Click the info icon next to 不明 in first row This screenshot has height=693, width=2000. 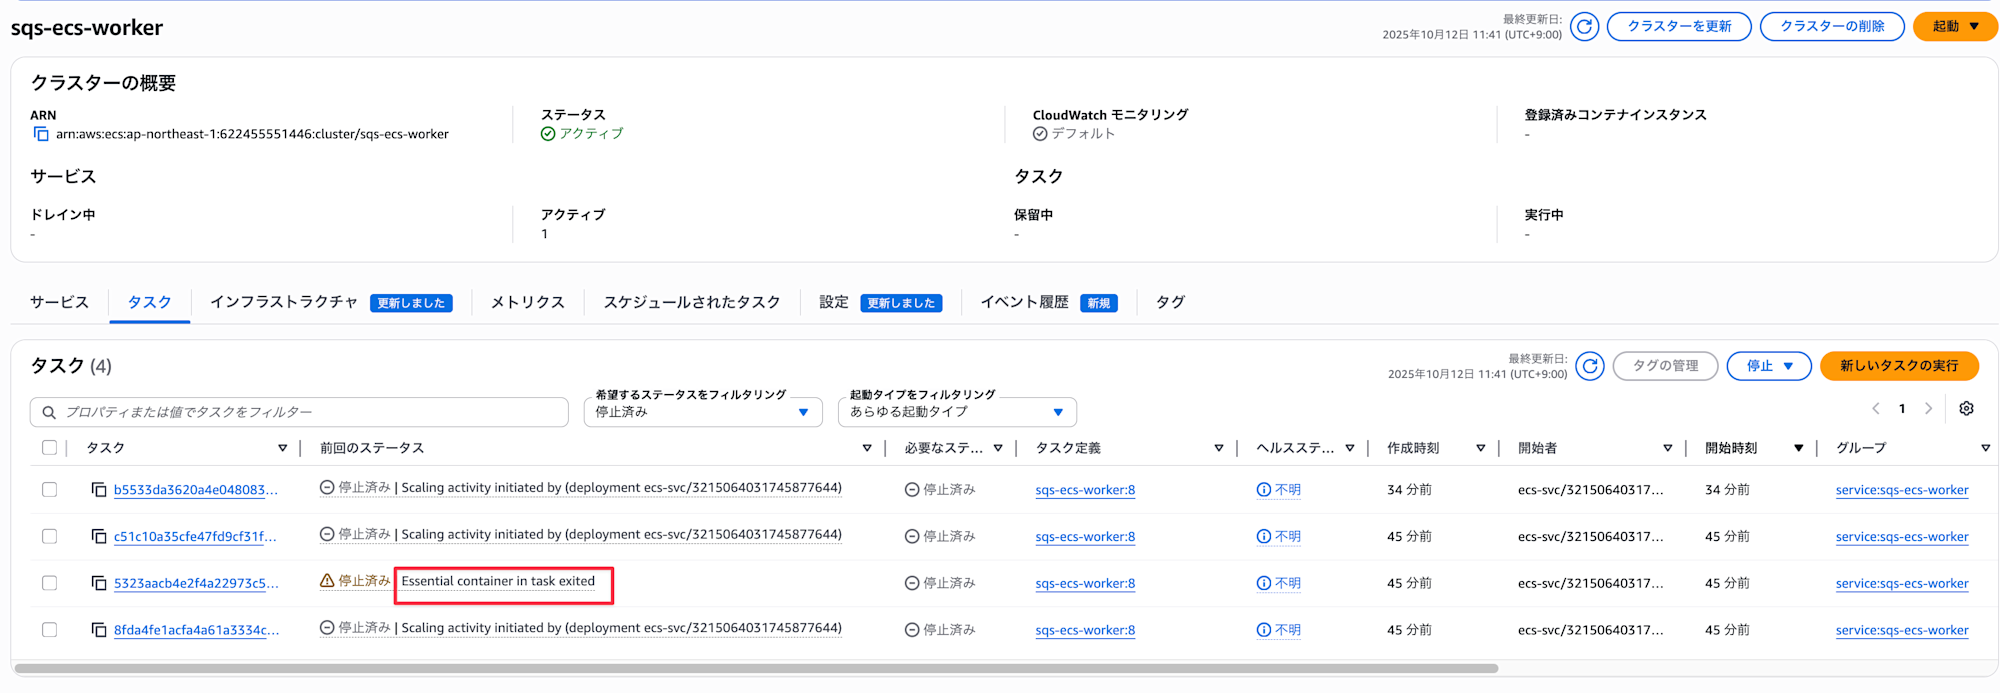(x=1264, y=490)
